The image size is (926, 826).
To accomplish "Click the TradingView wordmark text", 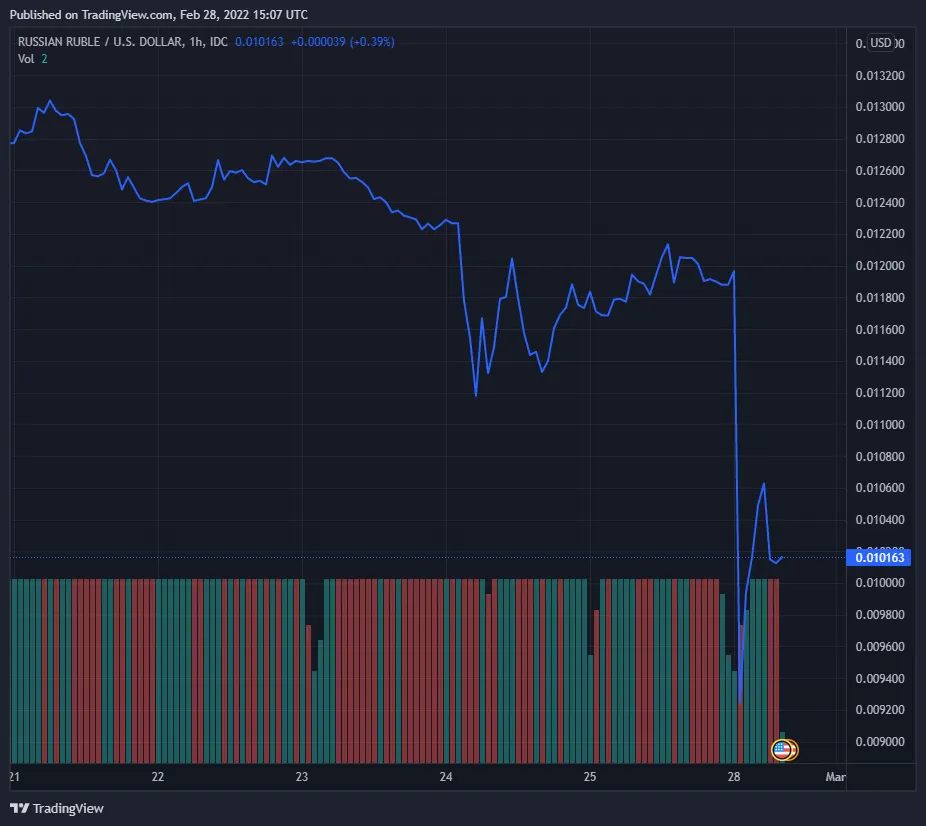I will coord(68,808).
